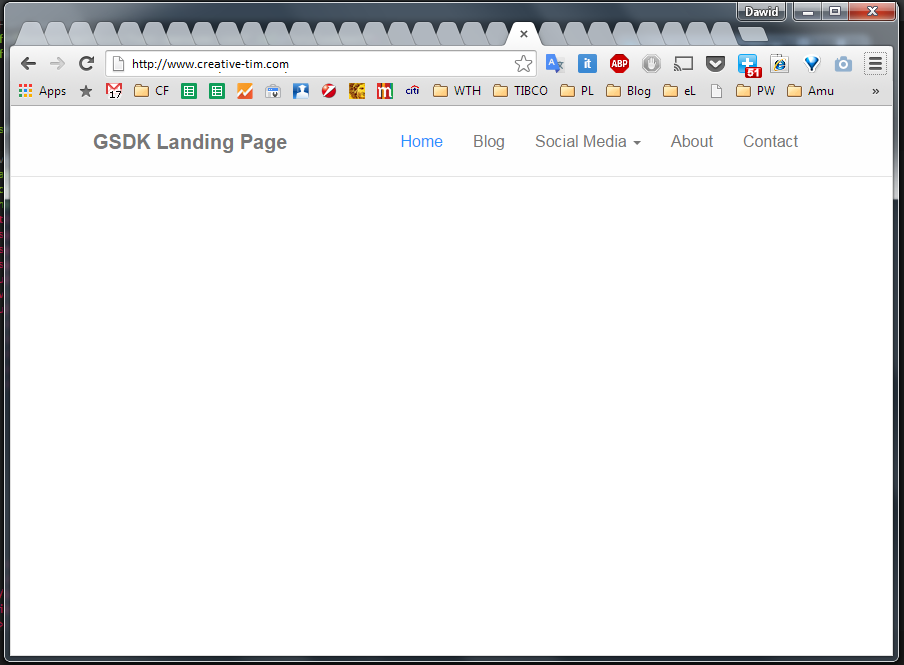Screen dimensions: 904x665
Task: Click the Adblock Plus extension icon
Action: click(x=619, y=64)
